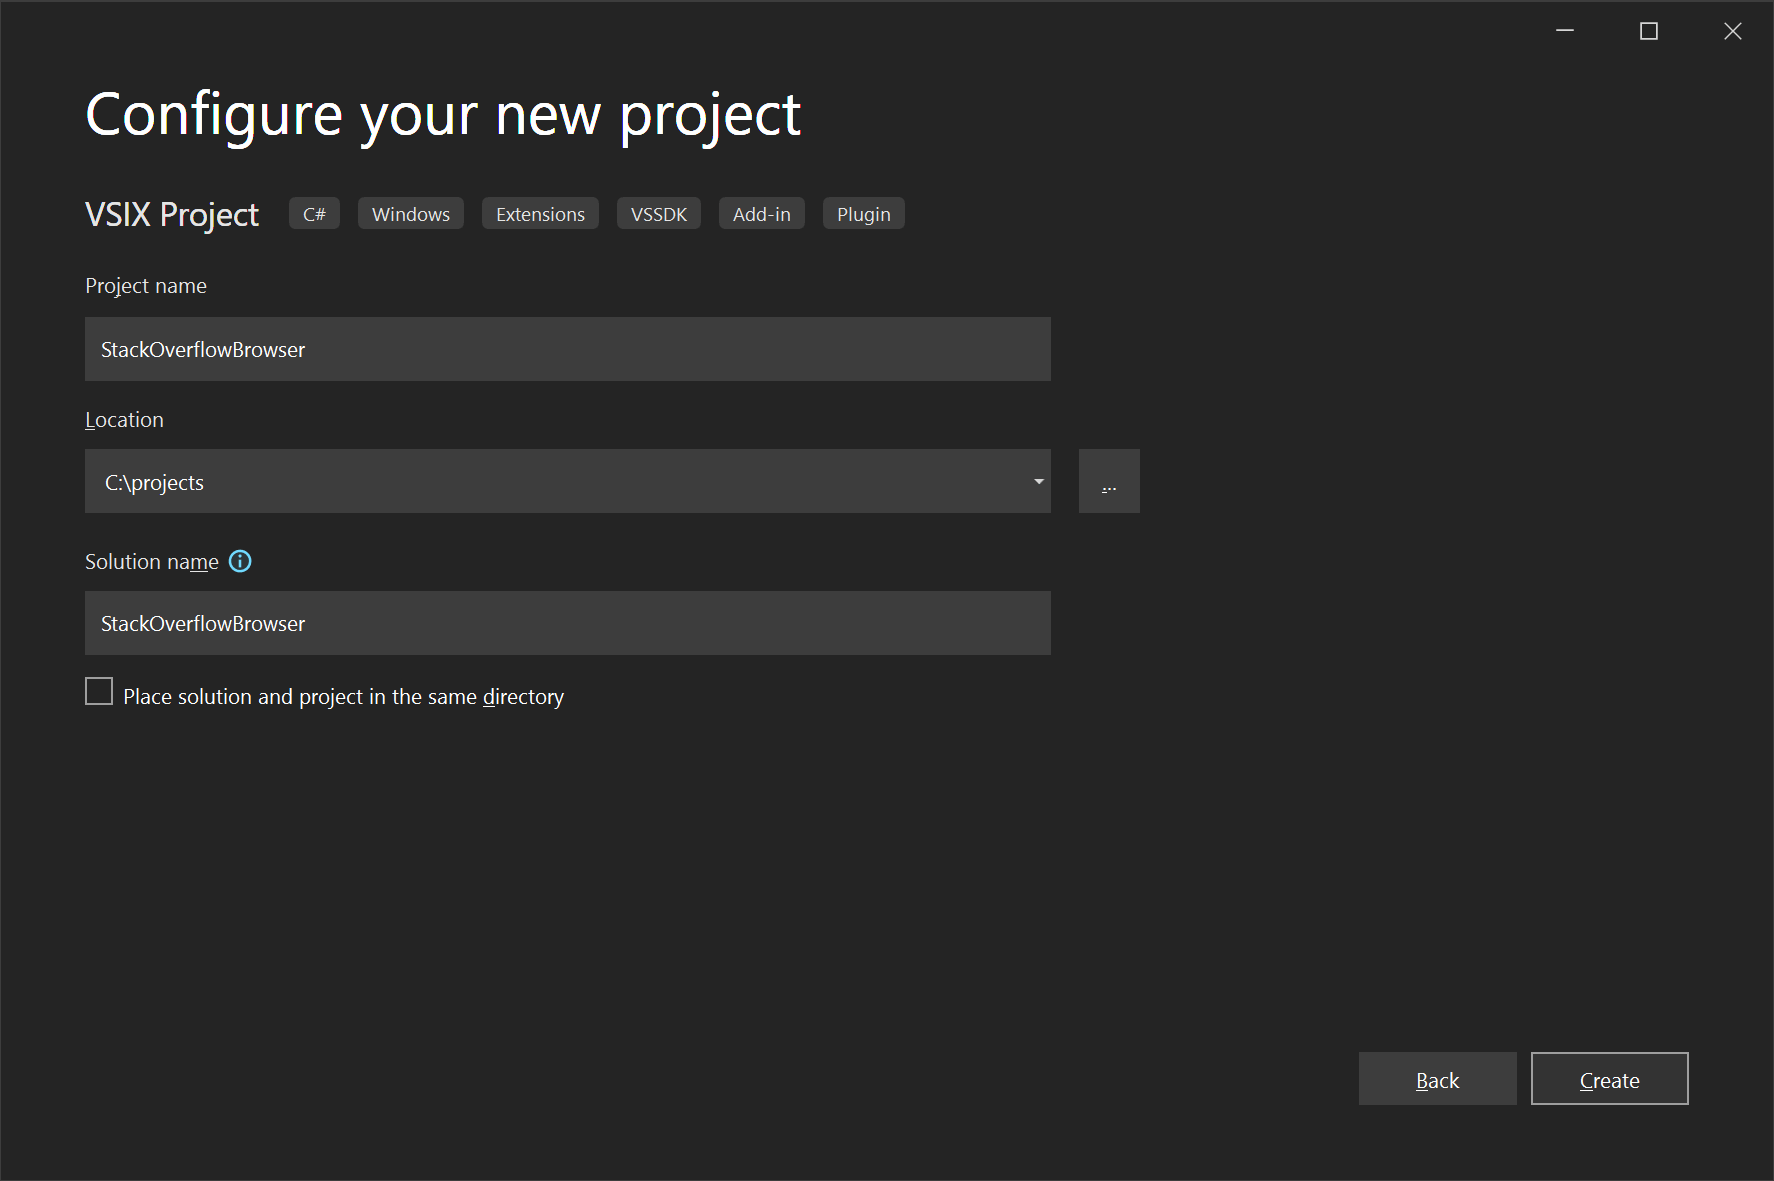Open the Location browse folder button
Viewport: 1774px width, 1181px height.
pyautogui.click(x=1109, y=481)
